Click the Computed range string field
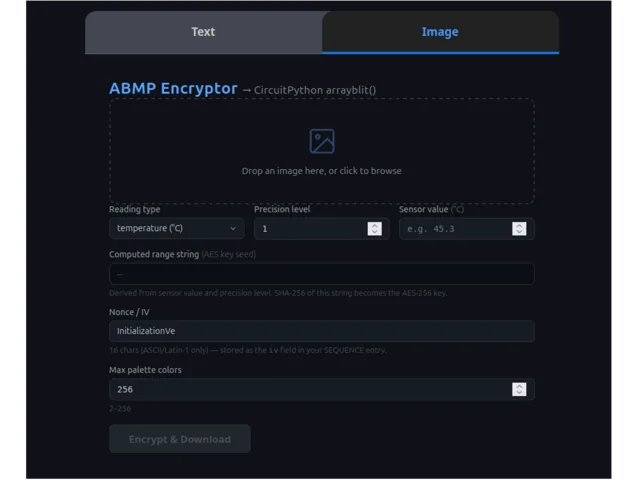 tap(322, 274)
